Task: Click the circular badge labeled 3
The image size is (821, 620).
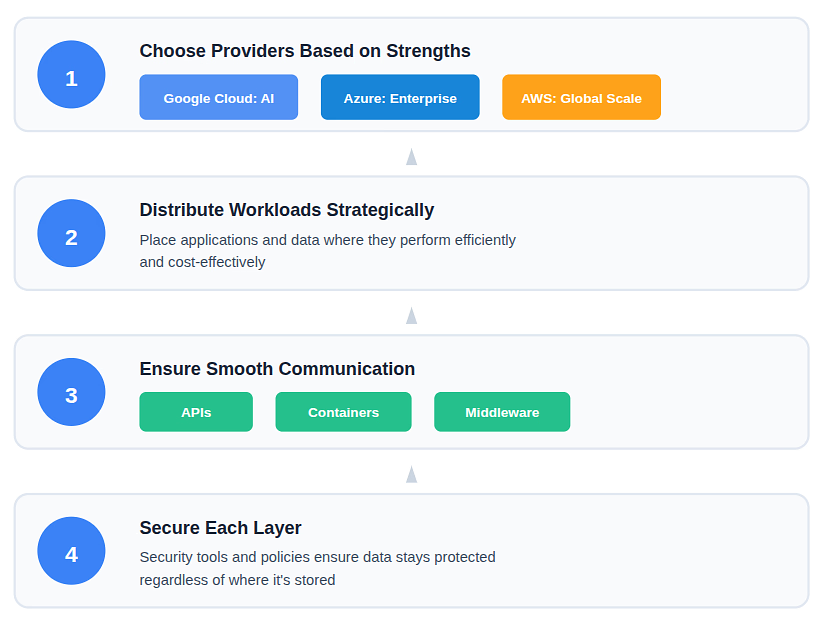Action: (71, 392)
